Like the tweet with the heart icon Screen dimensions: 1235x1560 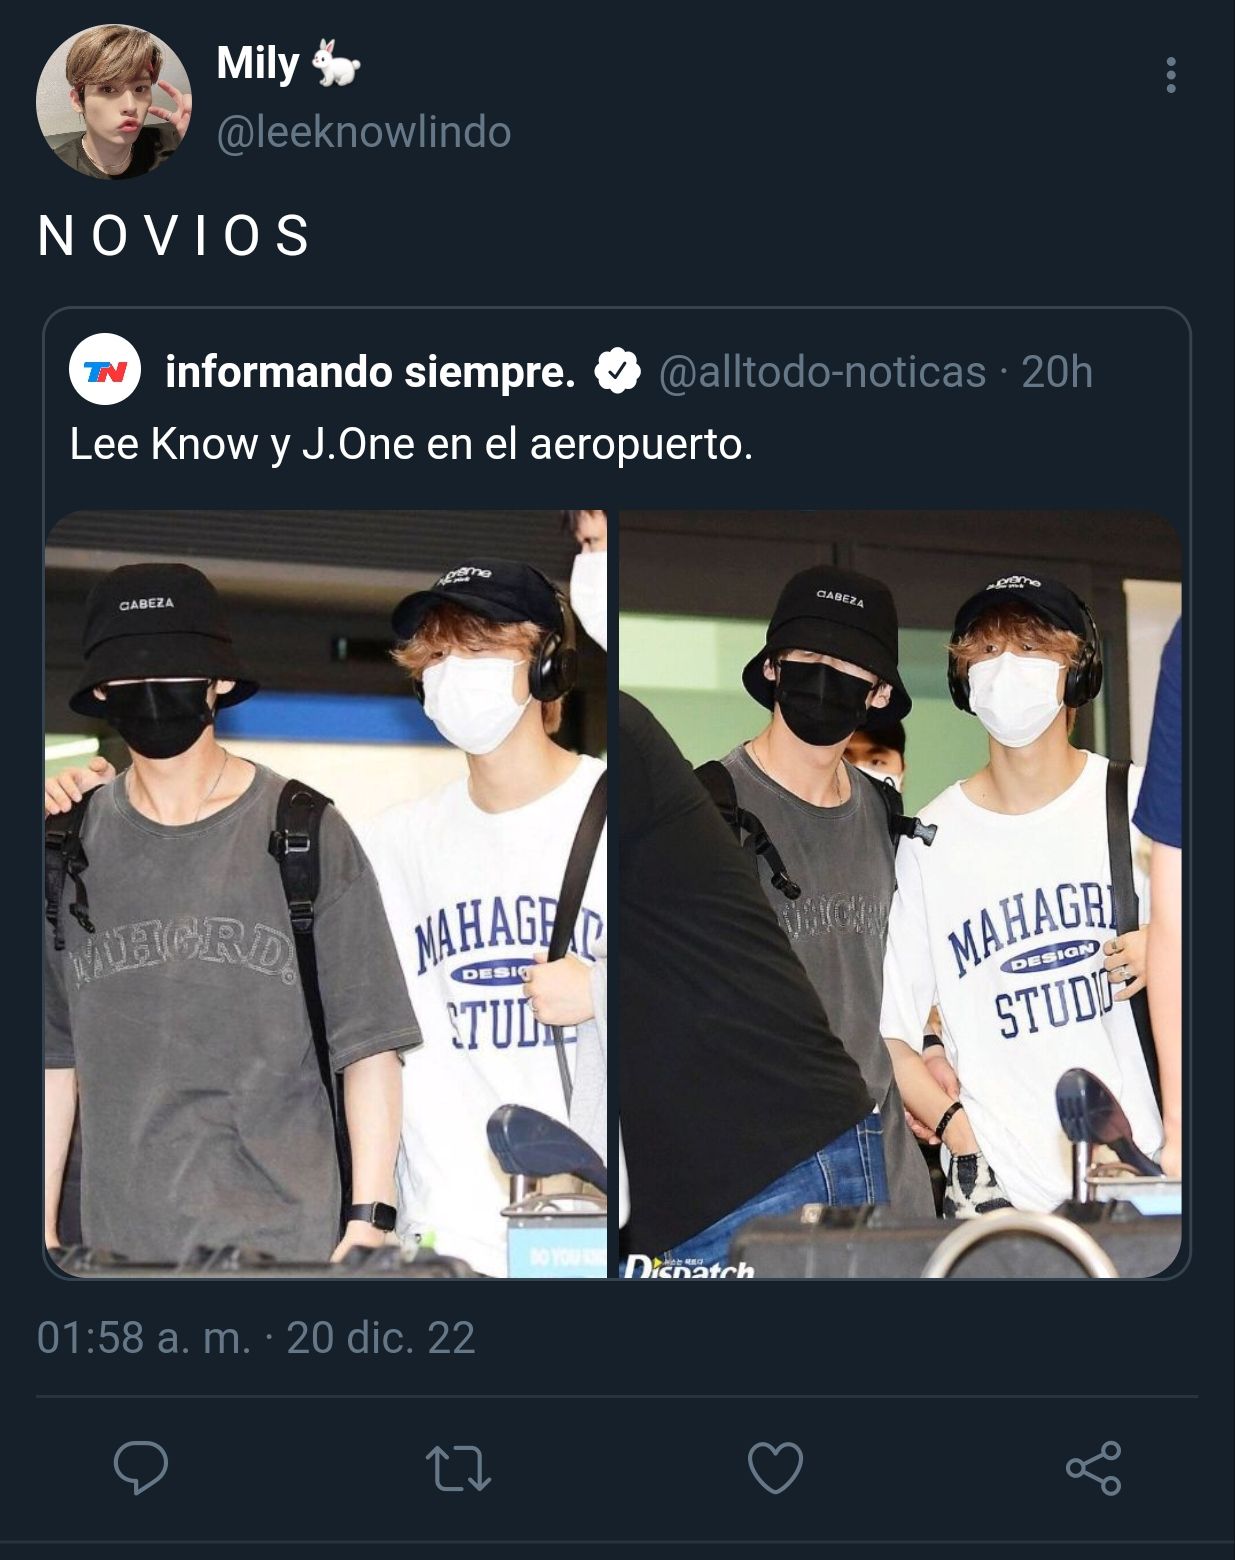[x=776, y=1469]
